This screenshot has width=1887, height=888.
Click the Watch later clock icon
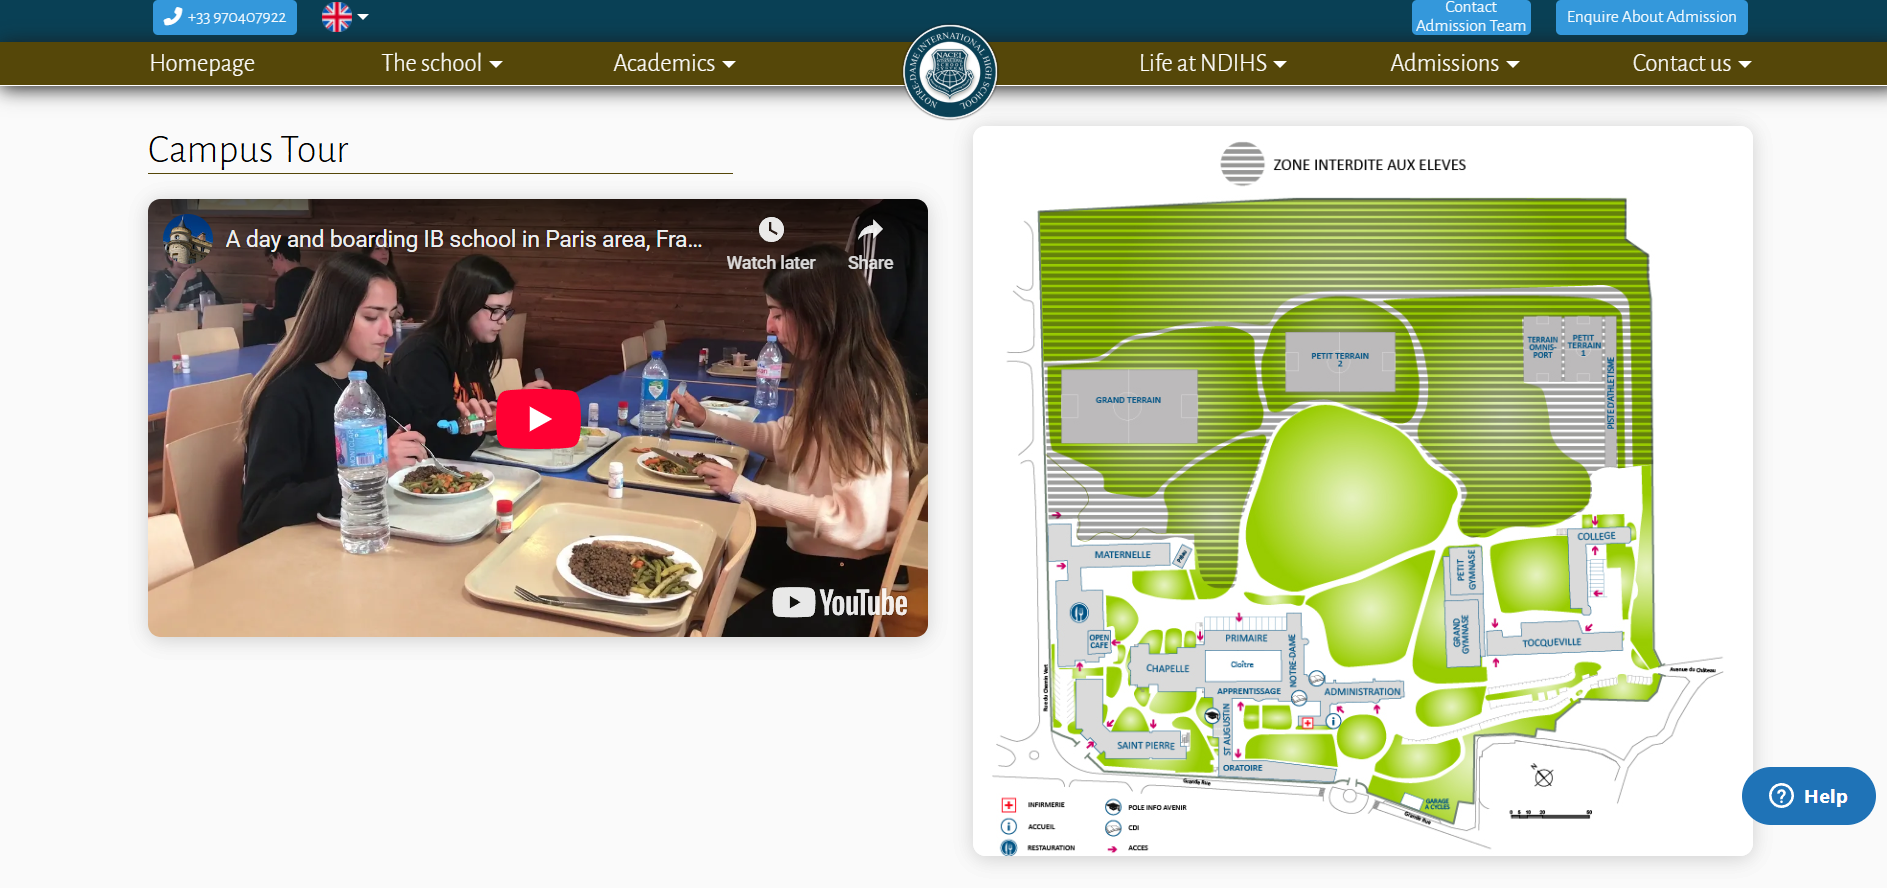(771, 230)
